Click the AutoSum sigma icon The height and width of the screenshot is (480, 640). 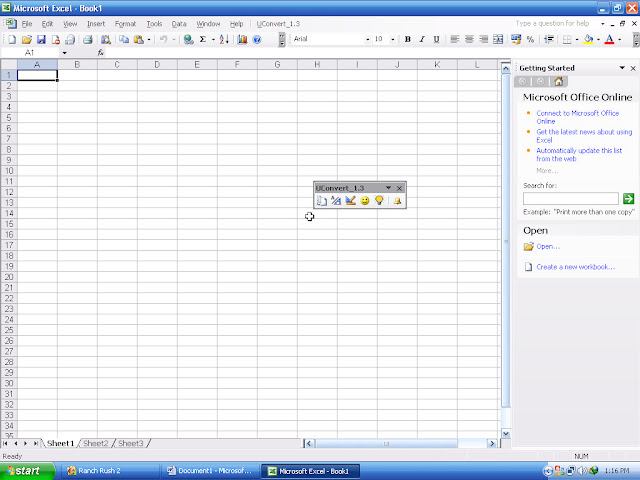[x=203, y=40]
